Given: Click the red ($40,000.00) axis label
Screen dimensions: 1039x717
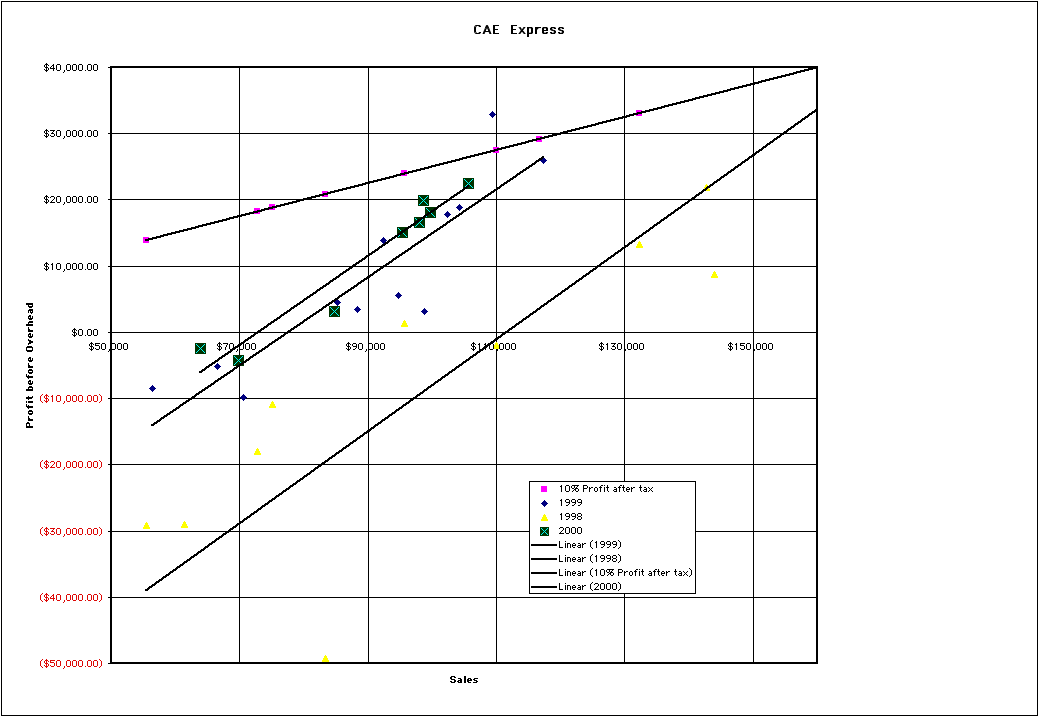Looking at the screenshot, I should [x=71, y=597].
